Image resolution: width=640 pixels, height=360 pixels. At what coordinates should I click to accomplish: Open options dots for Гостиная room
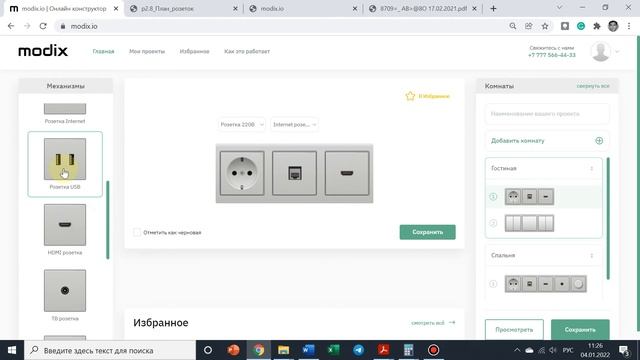591,168
